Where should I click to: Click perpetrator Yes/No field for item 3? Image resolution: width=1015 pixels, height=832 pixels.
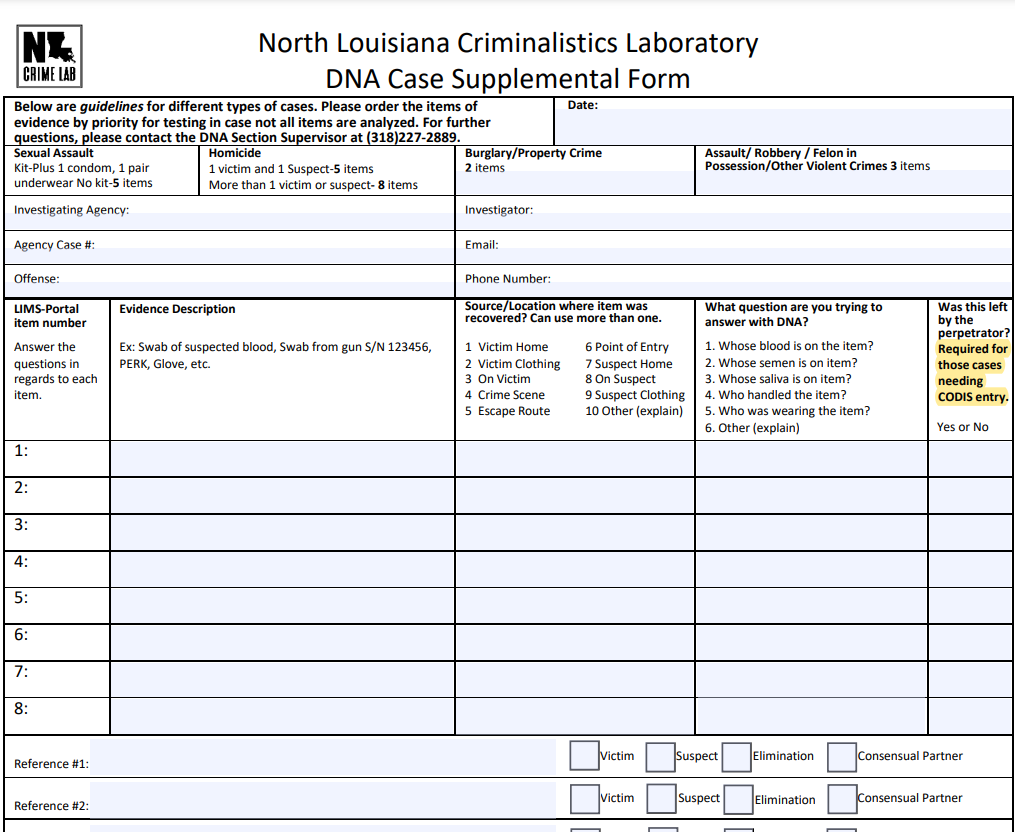tap(970, 533)
